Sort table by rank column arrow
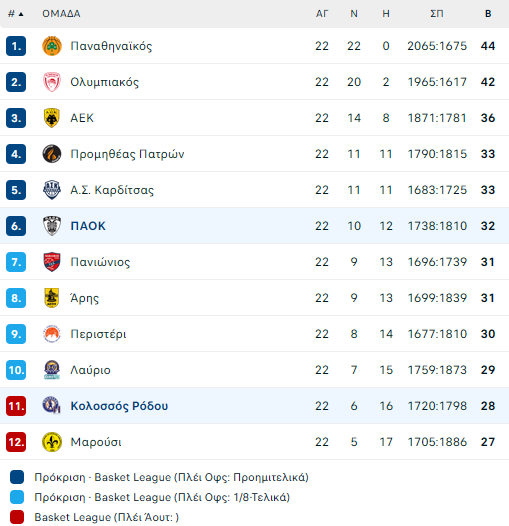This screenshot has width=509, height=526. point(21,14)
